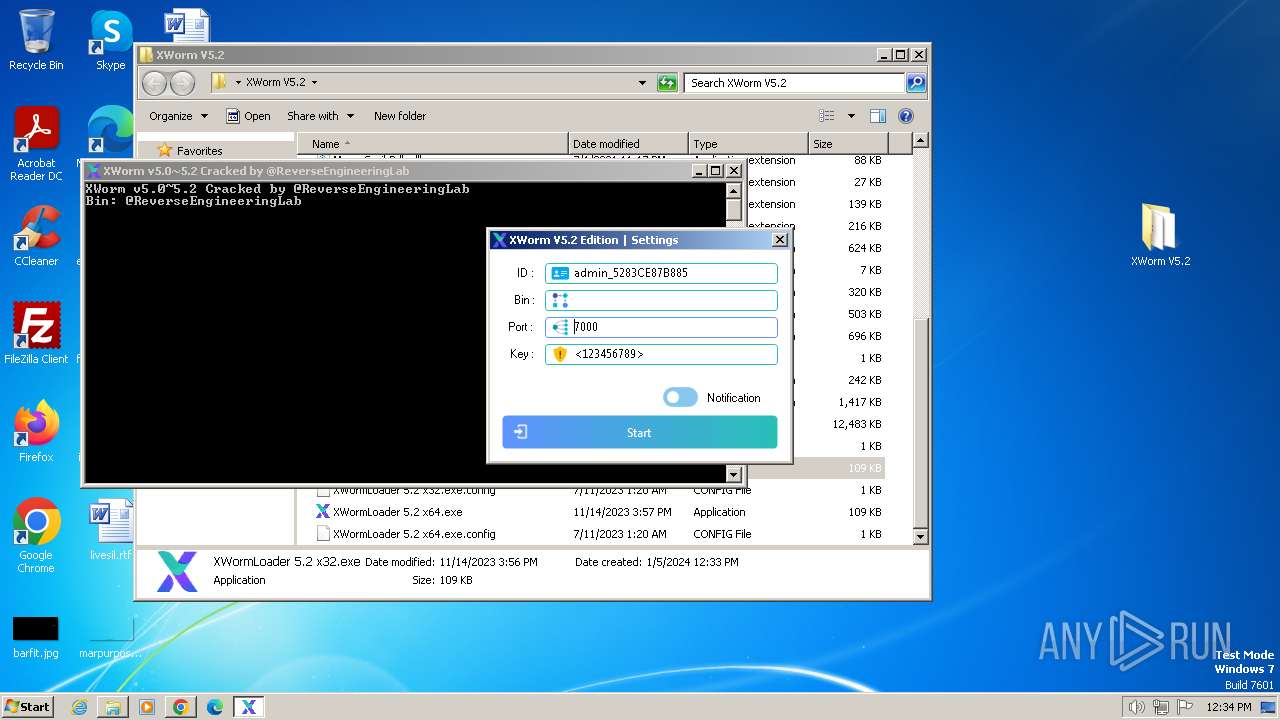This screenshot has width=1280, height=720.
Task: Click the Search XWorm V5.2 field
Action: click(795, 83)
